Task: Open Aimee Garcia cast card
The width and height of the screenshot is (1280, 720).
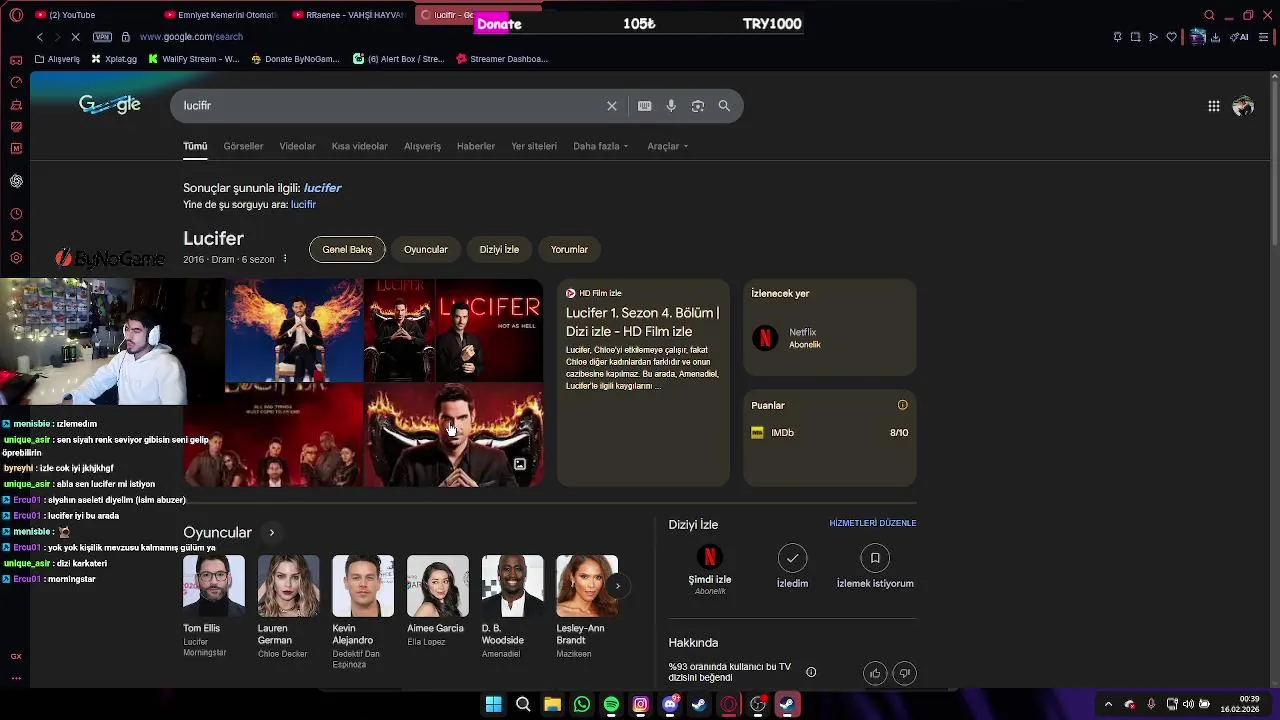Action: click(437, 601)
